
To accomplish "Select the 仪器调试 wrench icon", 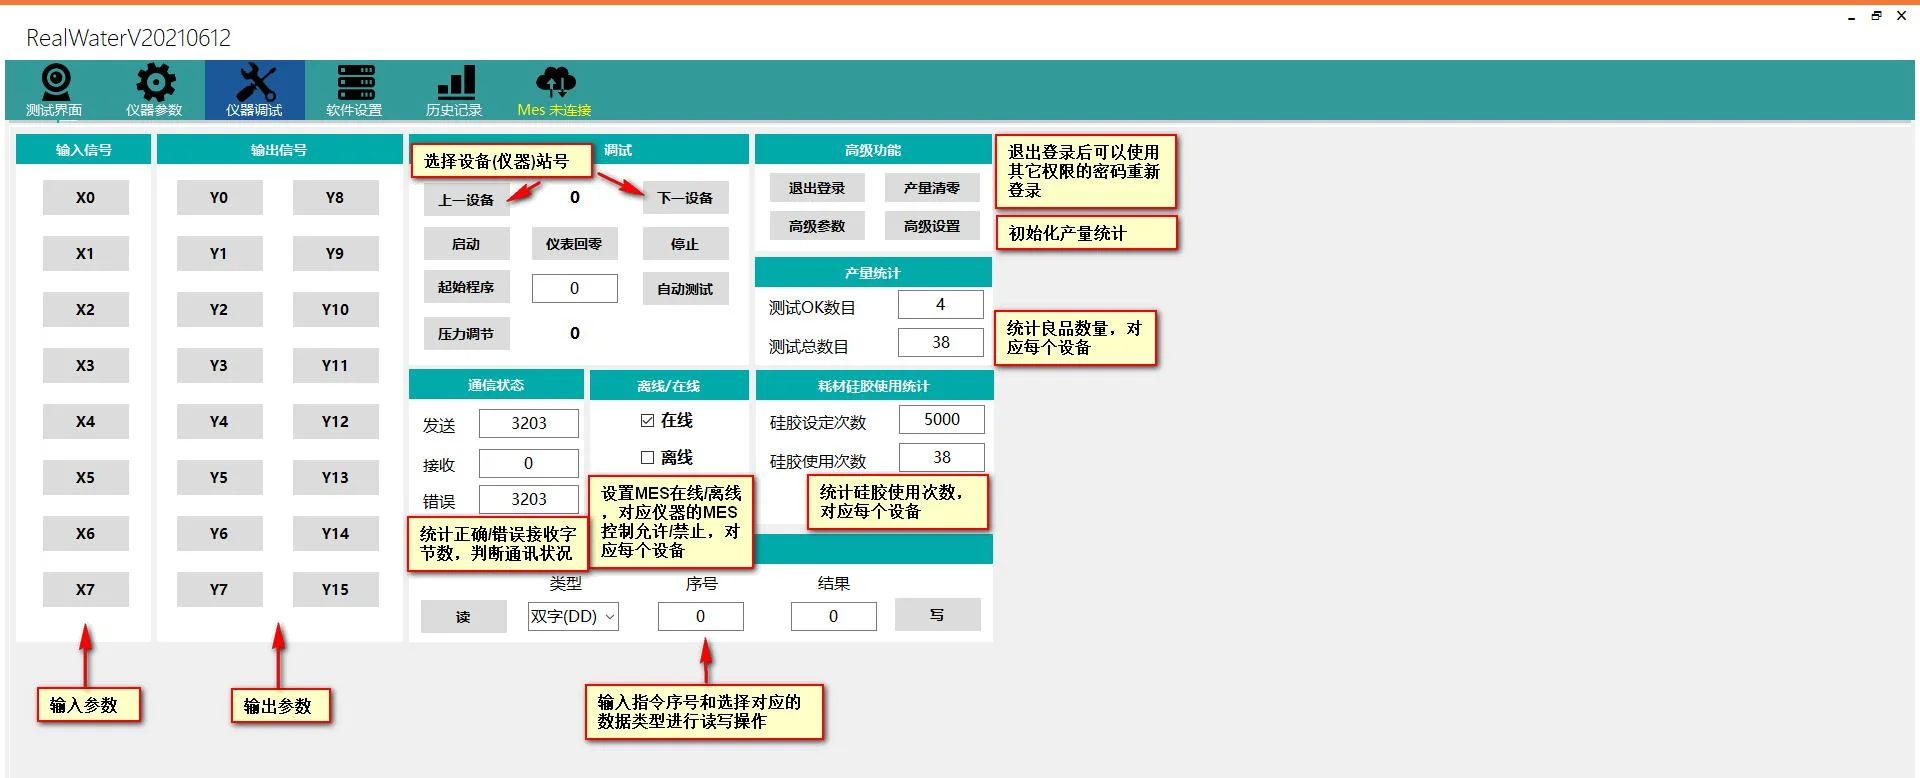I will (x=255, y=82).
